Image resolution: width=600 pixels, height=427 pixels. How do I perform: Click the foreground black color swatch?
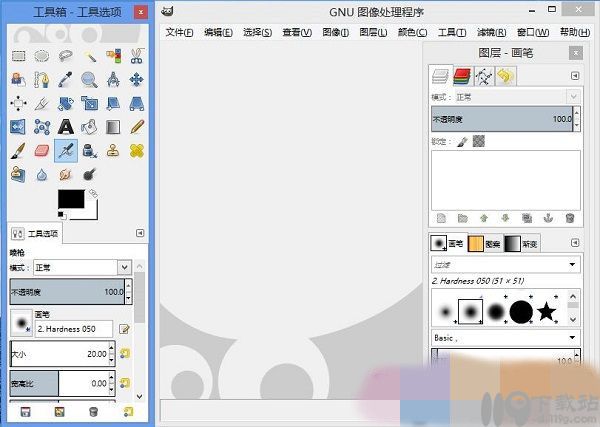click(x=71, y=199)
